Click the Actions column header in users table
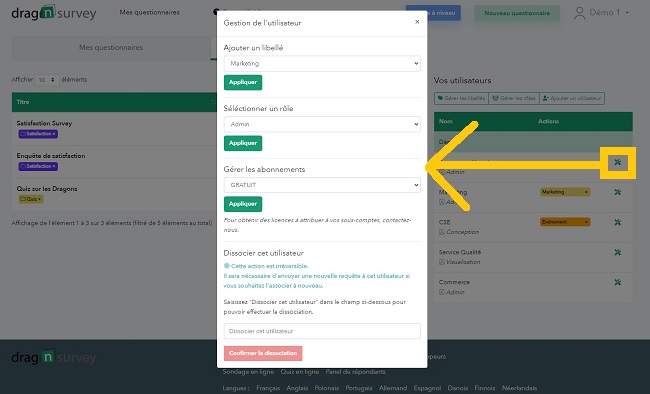 (548, 121)
